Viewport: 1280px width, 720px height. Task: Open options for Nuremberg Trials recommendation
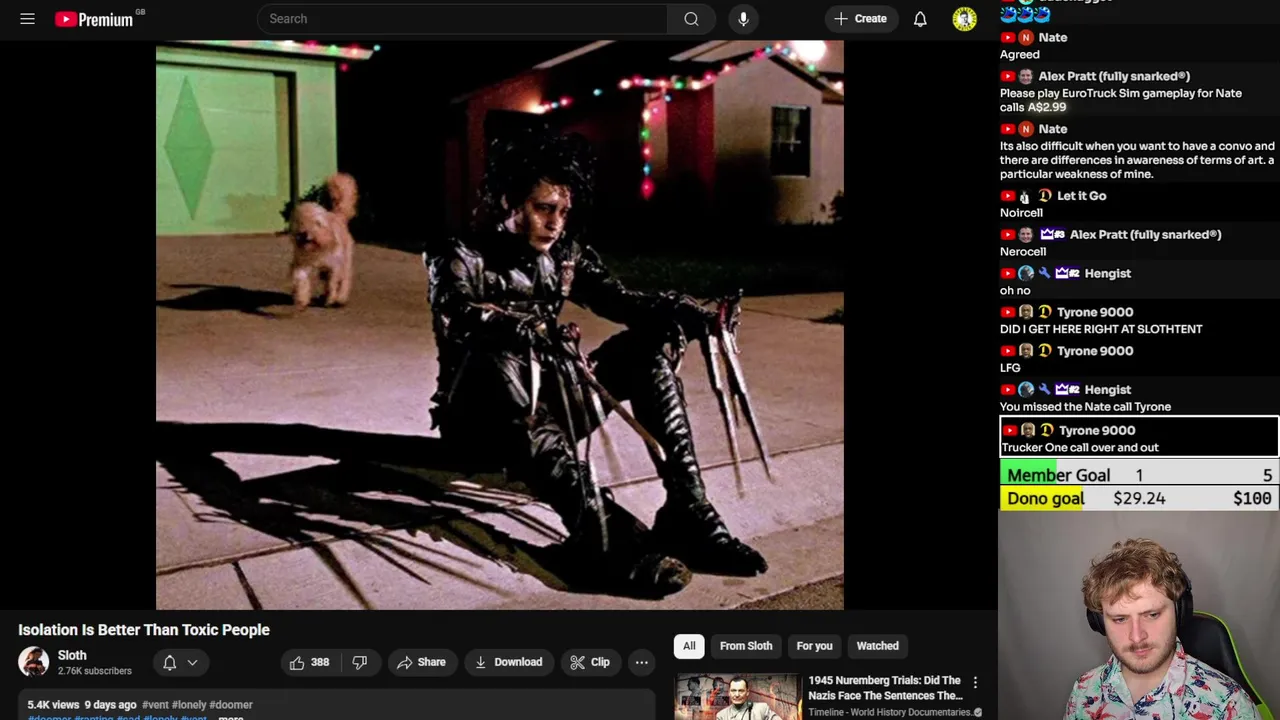975,683
